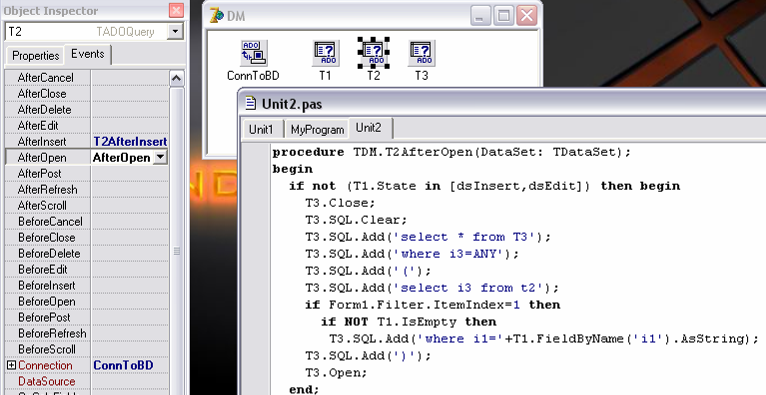Click the Object Inspector scroll up arrow
The image size is (766, 395).
pos(176,78)
